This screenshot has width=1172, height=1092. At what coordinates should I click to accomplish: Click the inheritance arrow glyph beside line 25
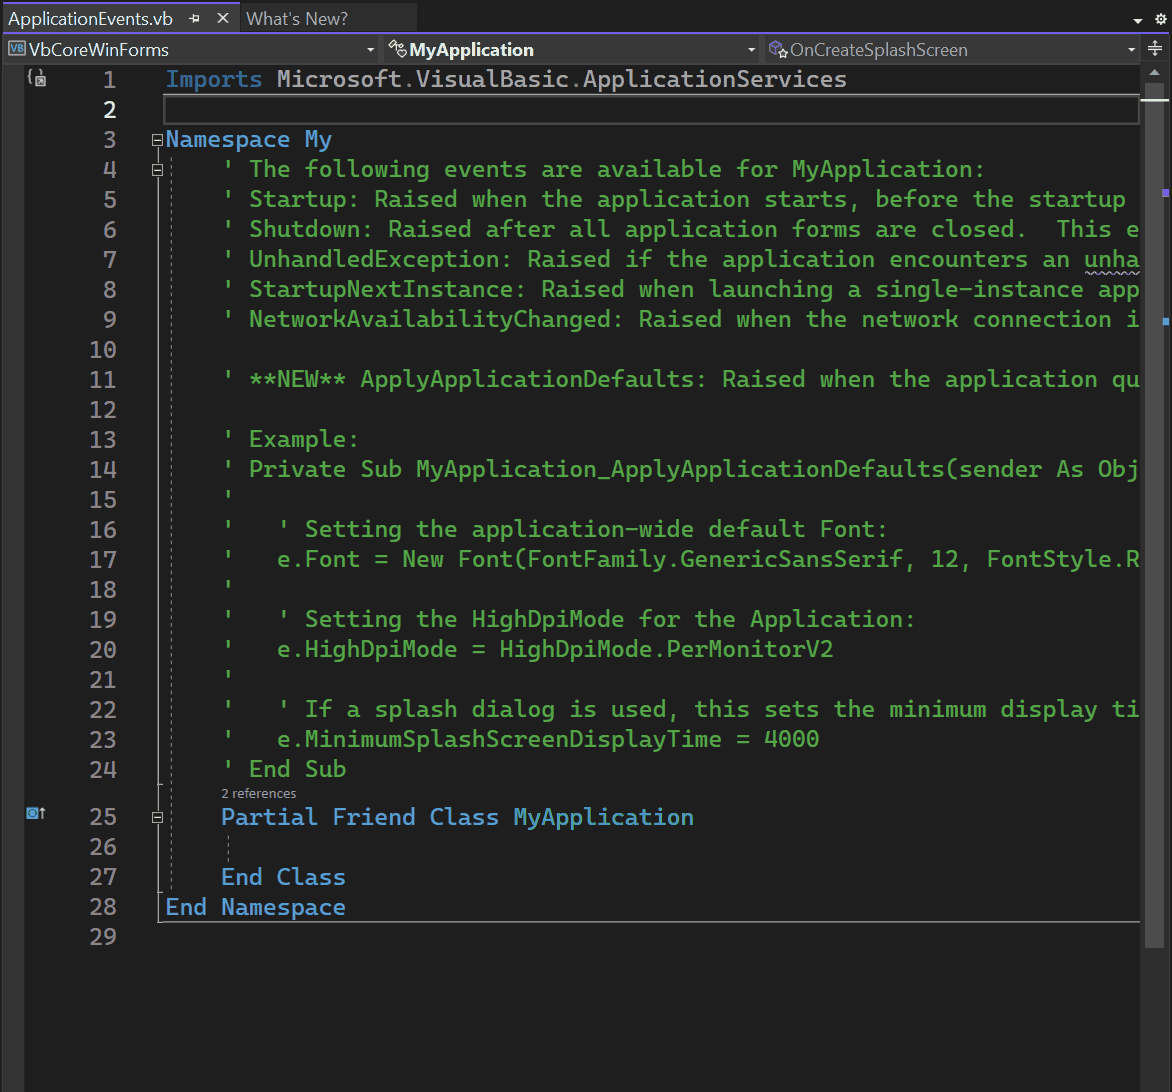click(36, 813)
